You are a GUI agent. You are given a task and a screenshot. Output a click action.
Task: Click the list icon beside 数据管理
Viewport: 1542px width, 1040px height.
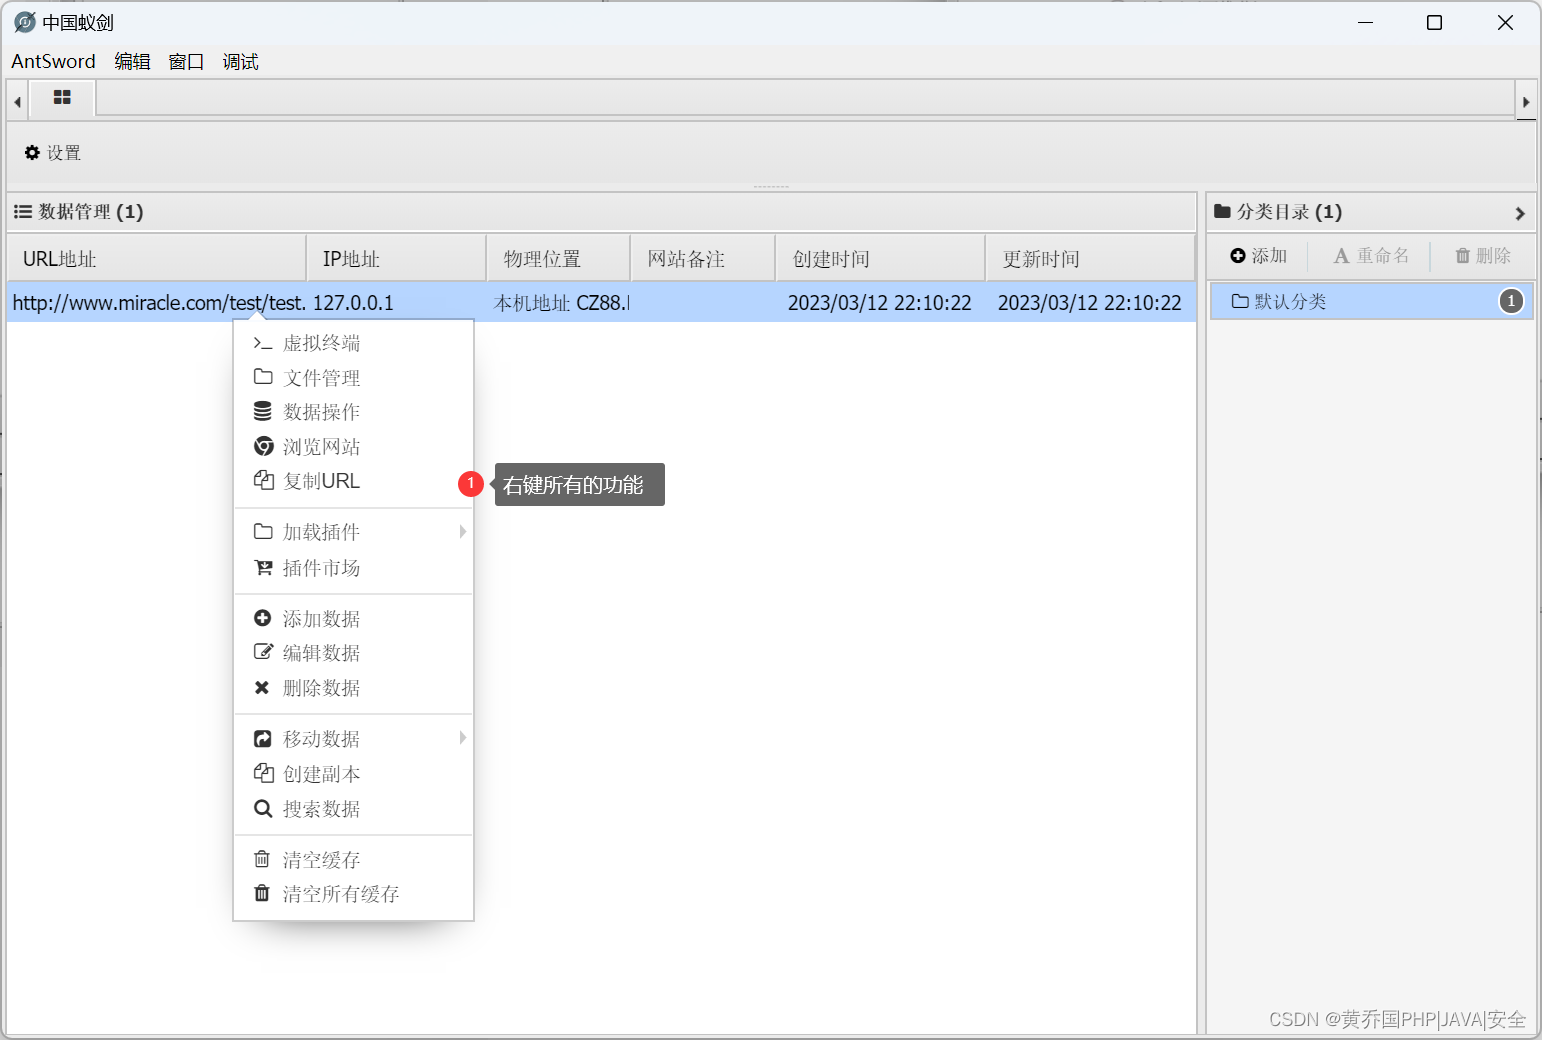[x=23, y=211]
